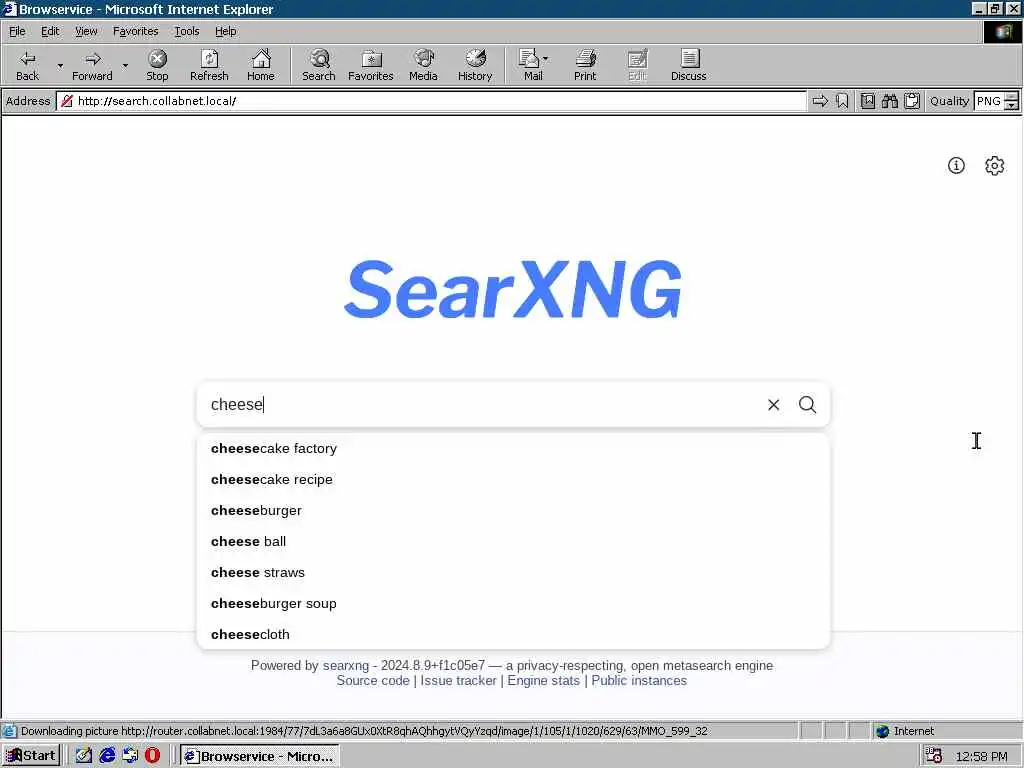Select suggestion 'cheesecake recipe'
Viewport: 1024px width, 768px height.
[x=513, y=479]
